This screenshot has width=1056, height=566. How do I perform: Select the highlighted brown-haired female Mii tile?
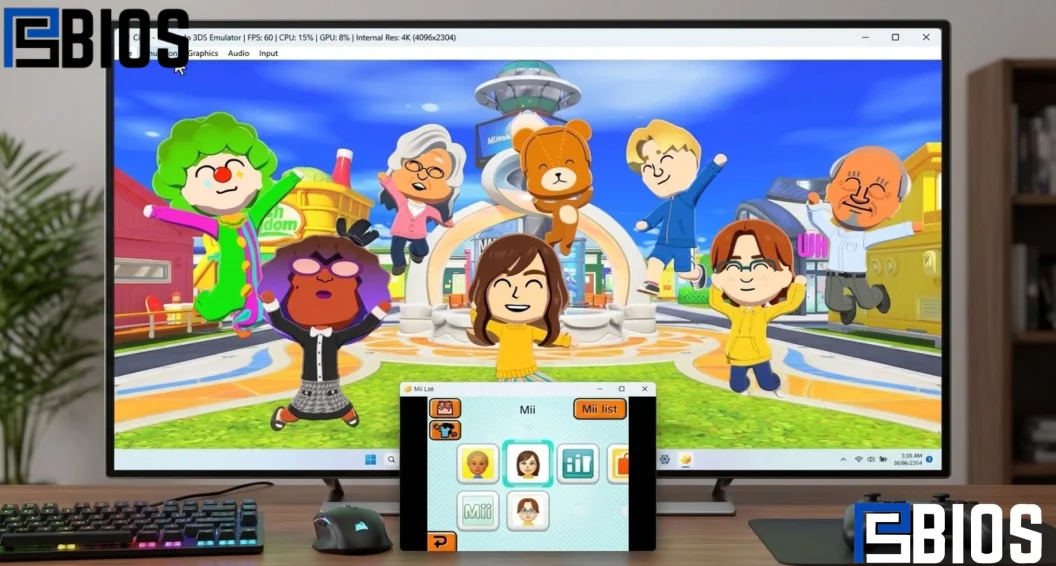coord(528,463)
